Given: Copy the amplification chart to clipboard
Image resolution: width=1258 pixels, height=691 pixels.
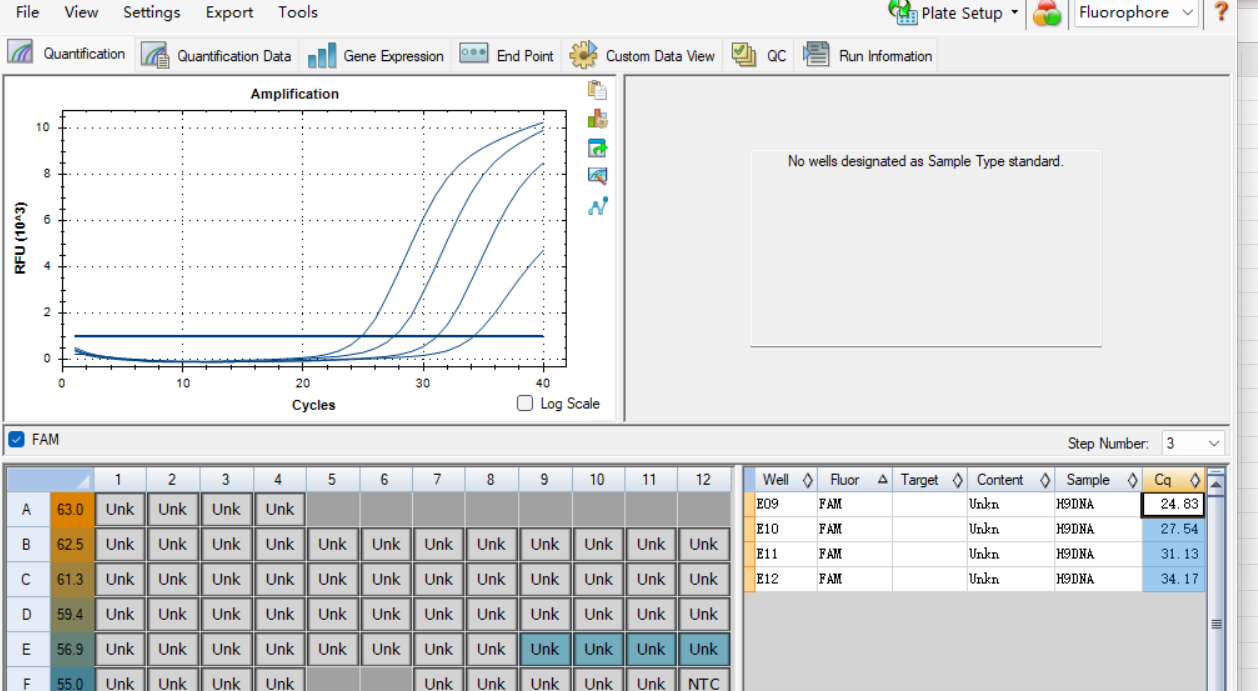Looking at the screenshot, I should coord(597,90).
